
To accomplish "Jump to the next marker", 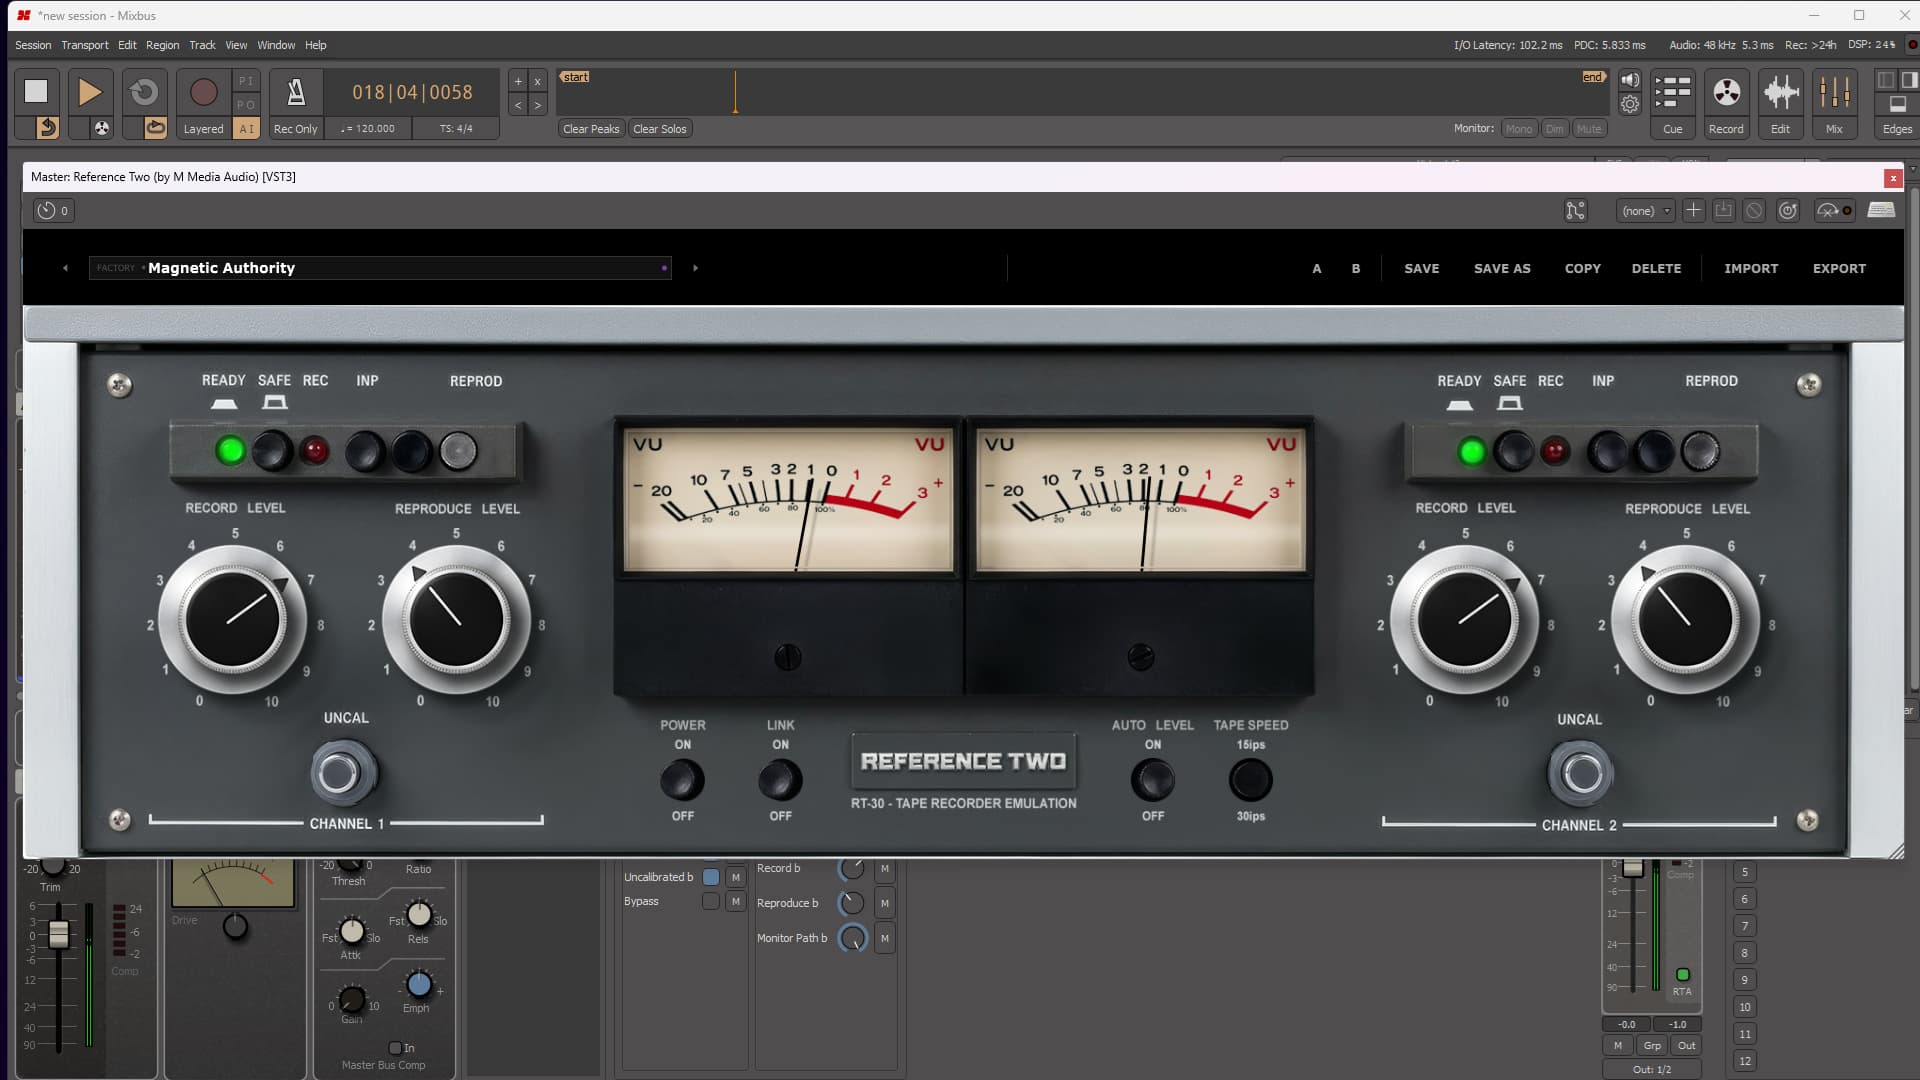I will coord(538,104).
